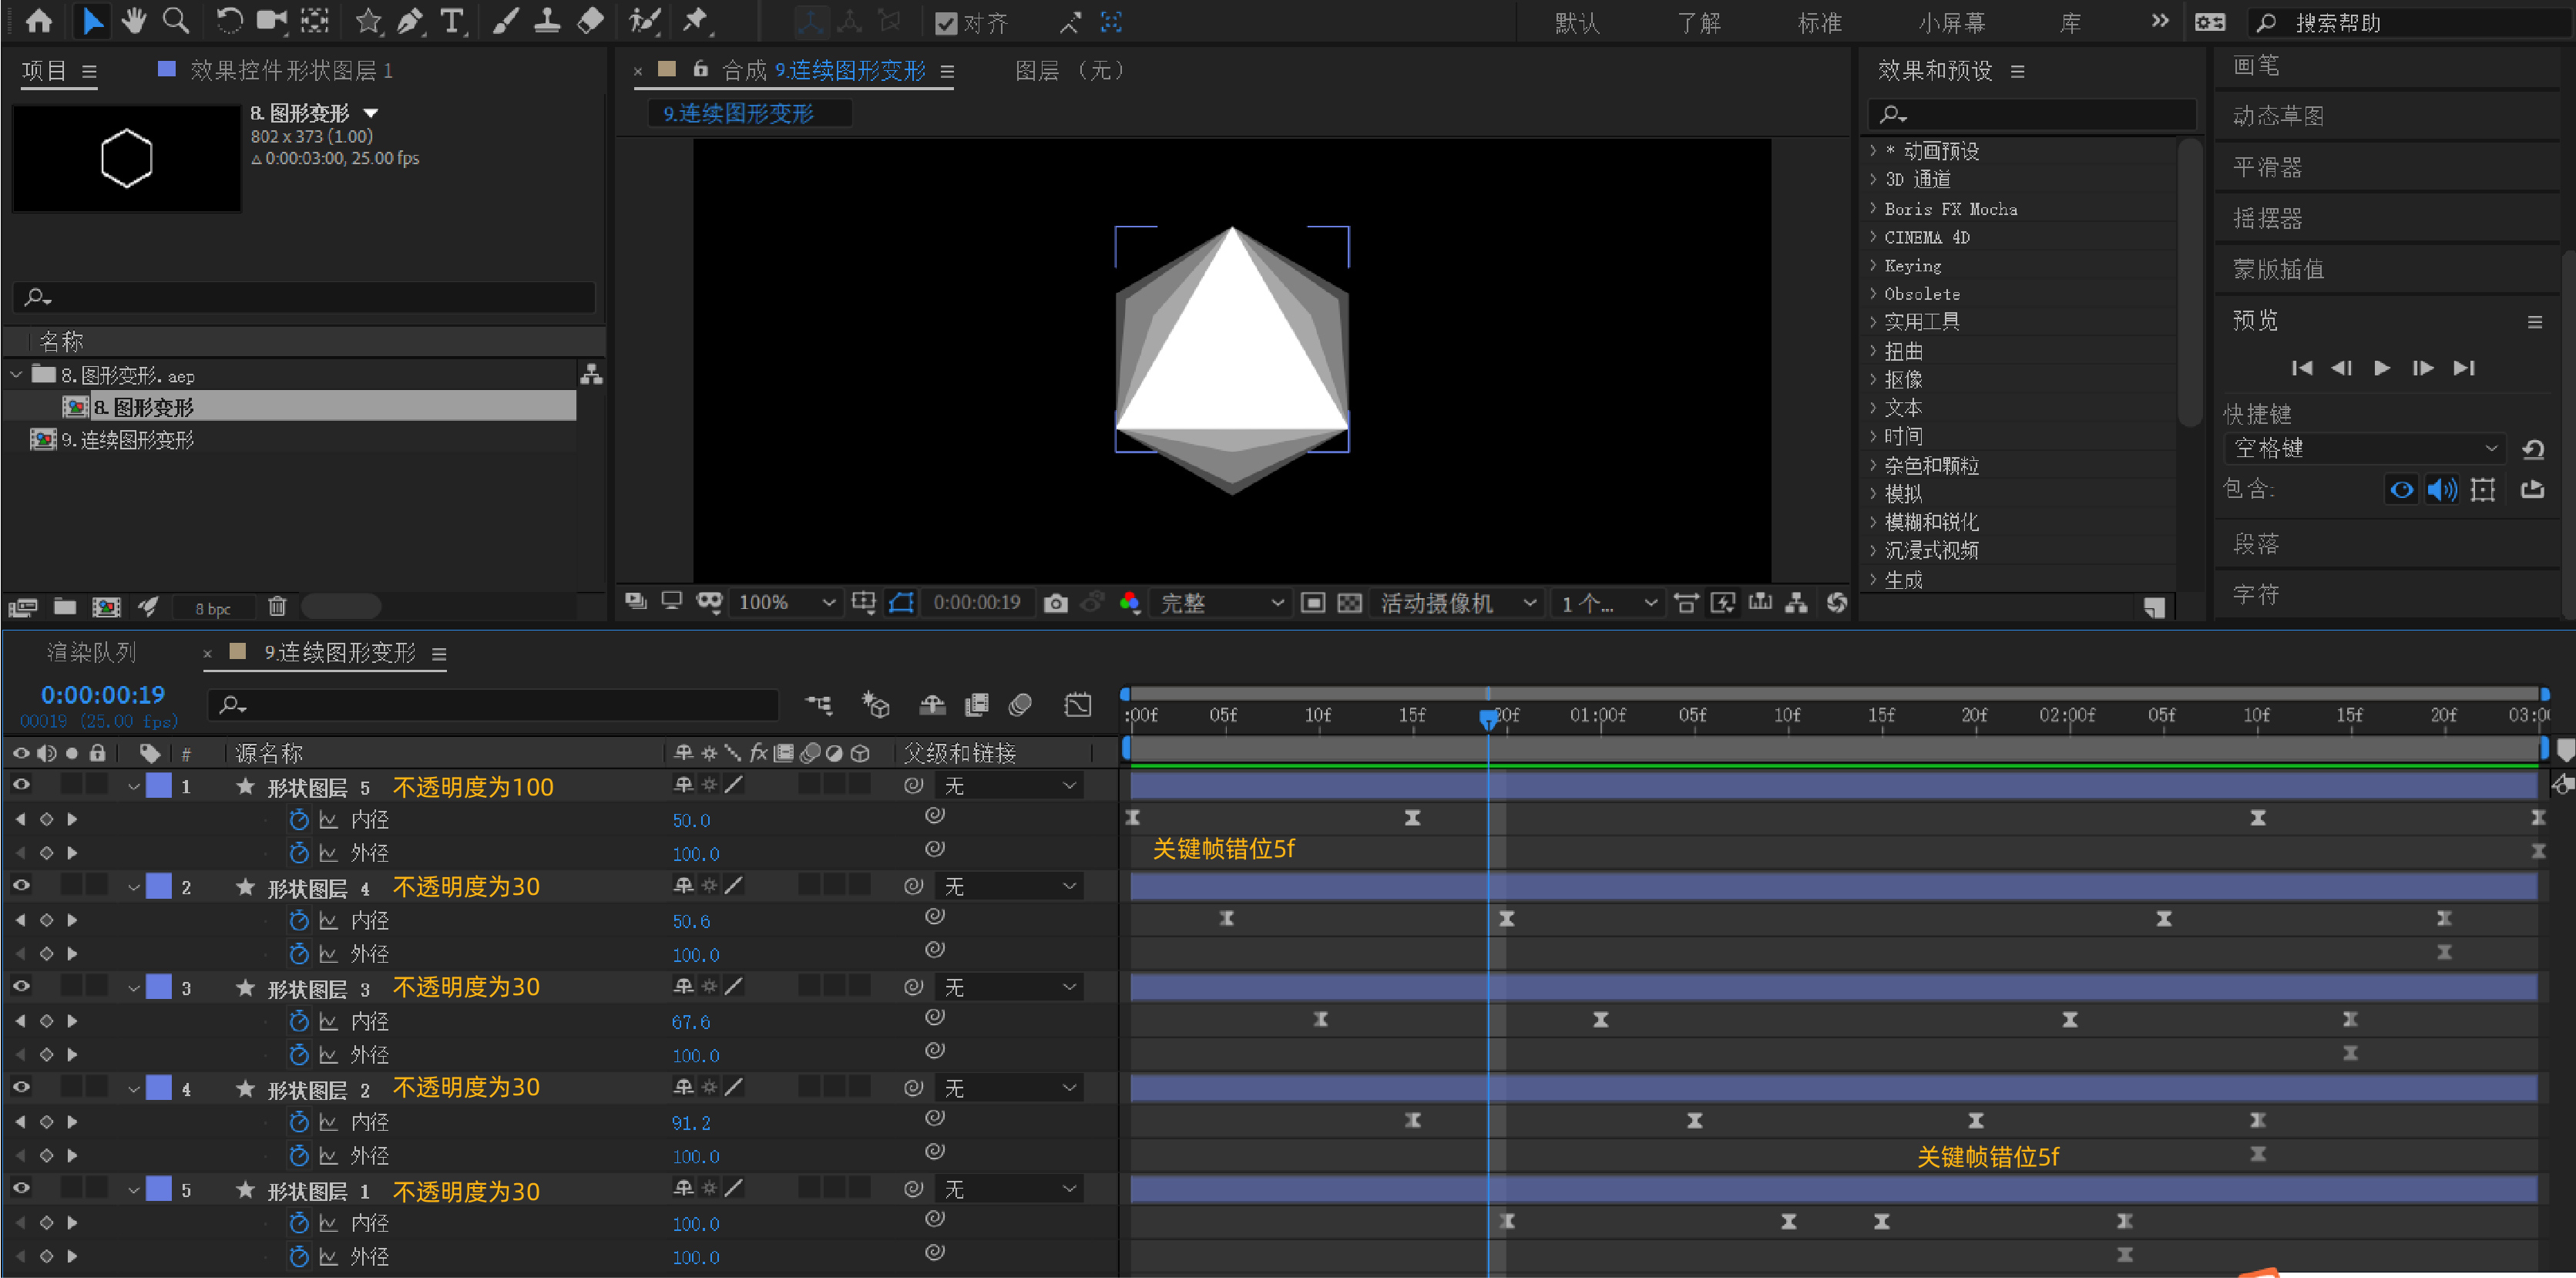
Task: Toggle the 对齐 snapping checkbox
Action: [945, 23]
